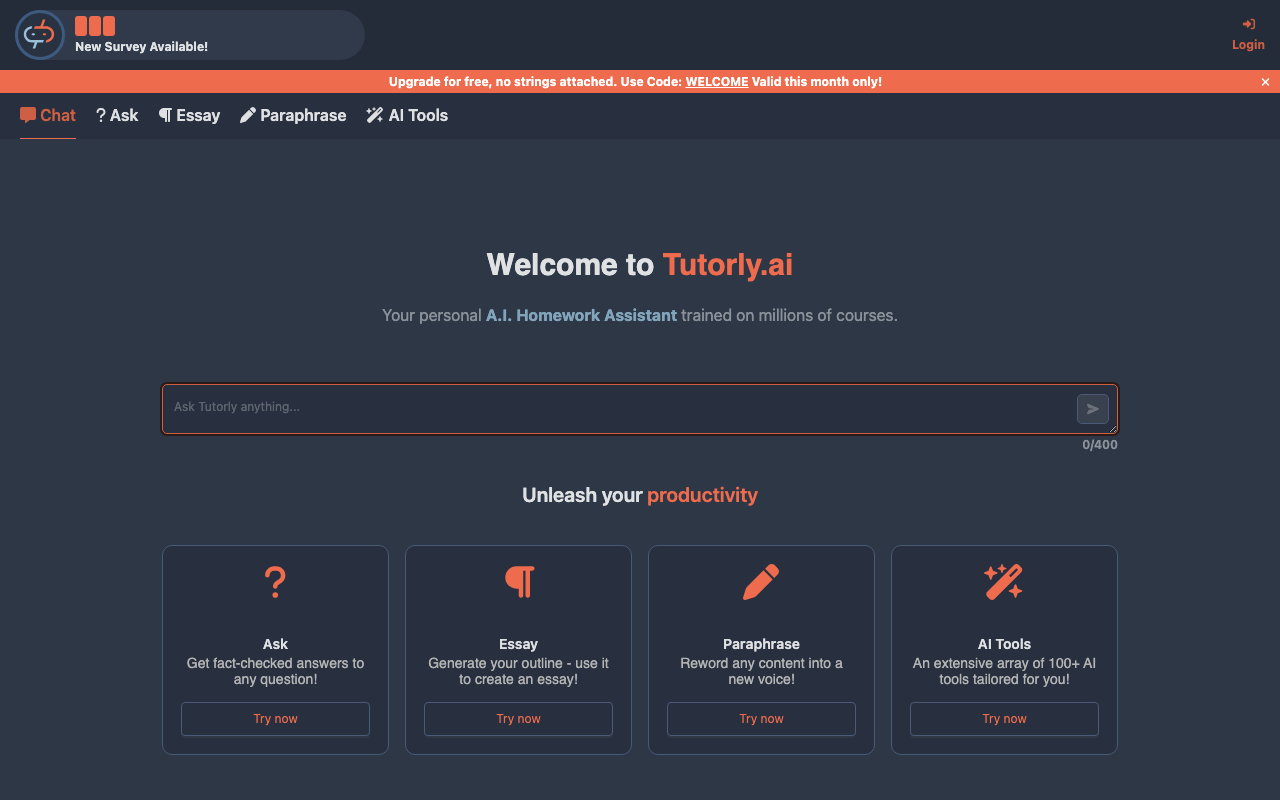Viewport: 1280px width, 800px height.
Task: Switch to the Chat tab
Action: (48, 115)
